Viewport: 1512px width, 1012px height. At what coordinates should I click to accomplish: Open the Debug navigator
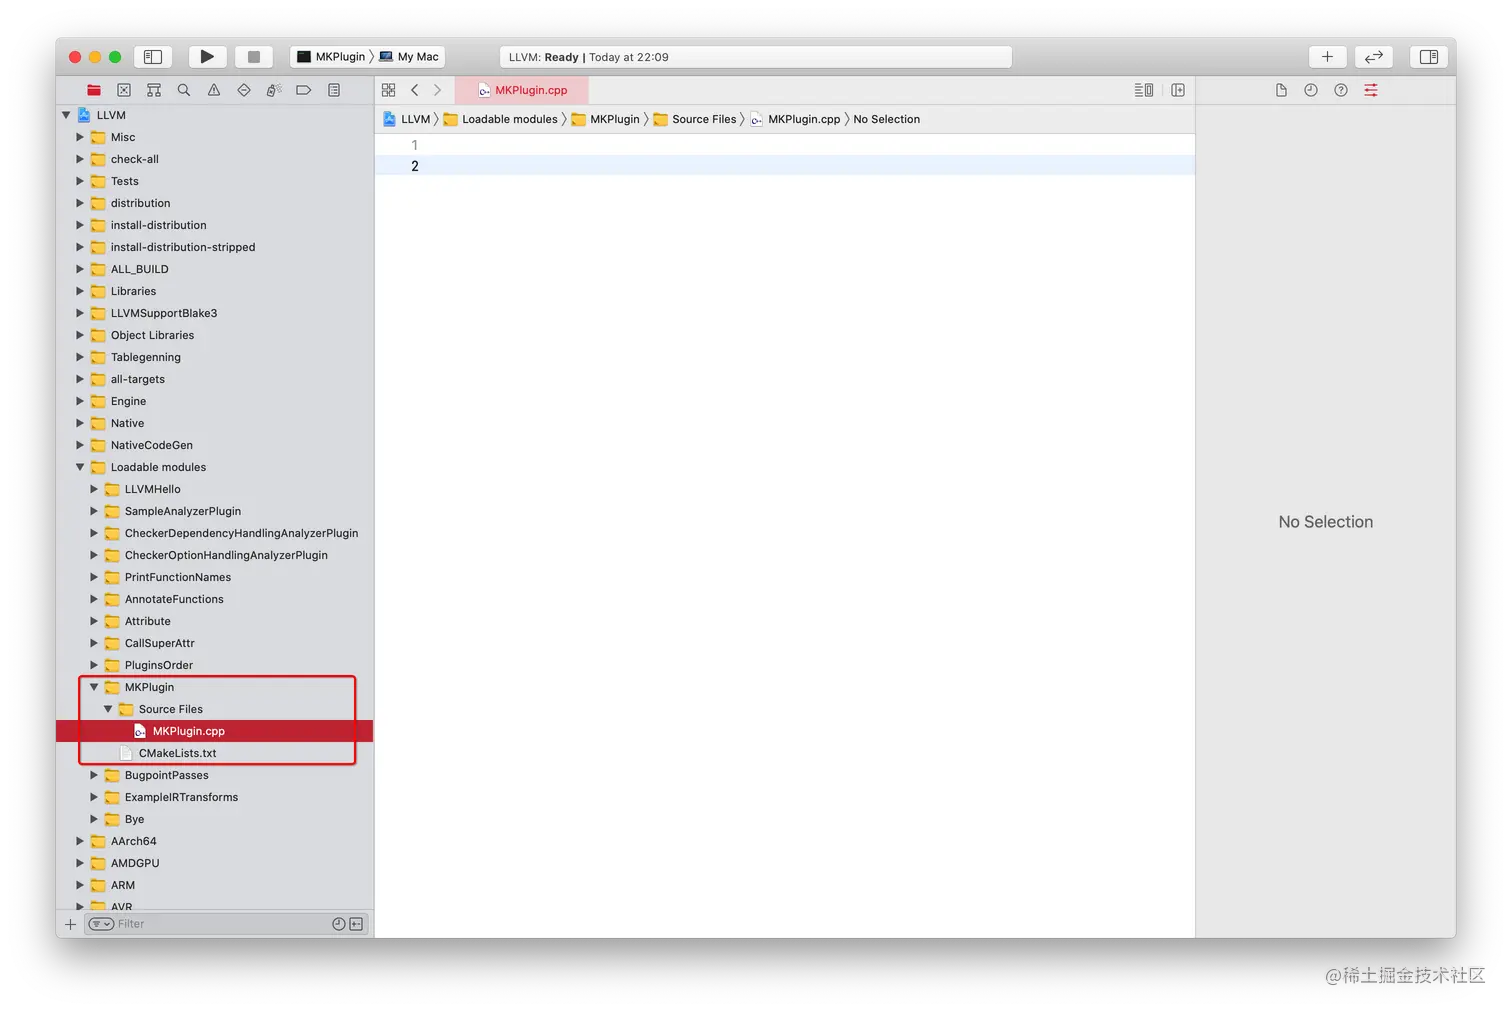(x=274, y=90)
